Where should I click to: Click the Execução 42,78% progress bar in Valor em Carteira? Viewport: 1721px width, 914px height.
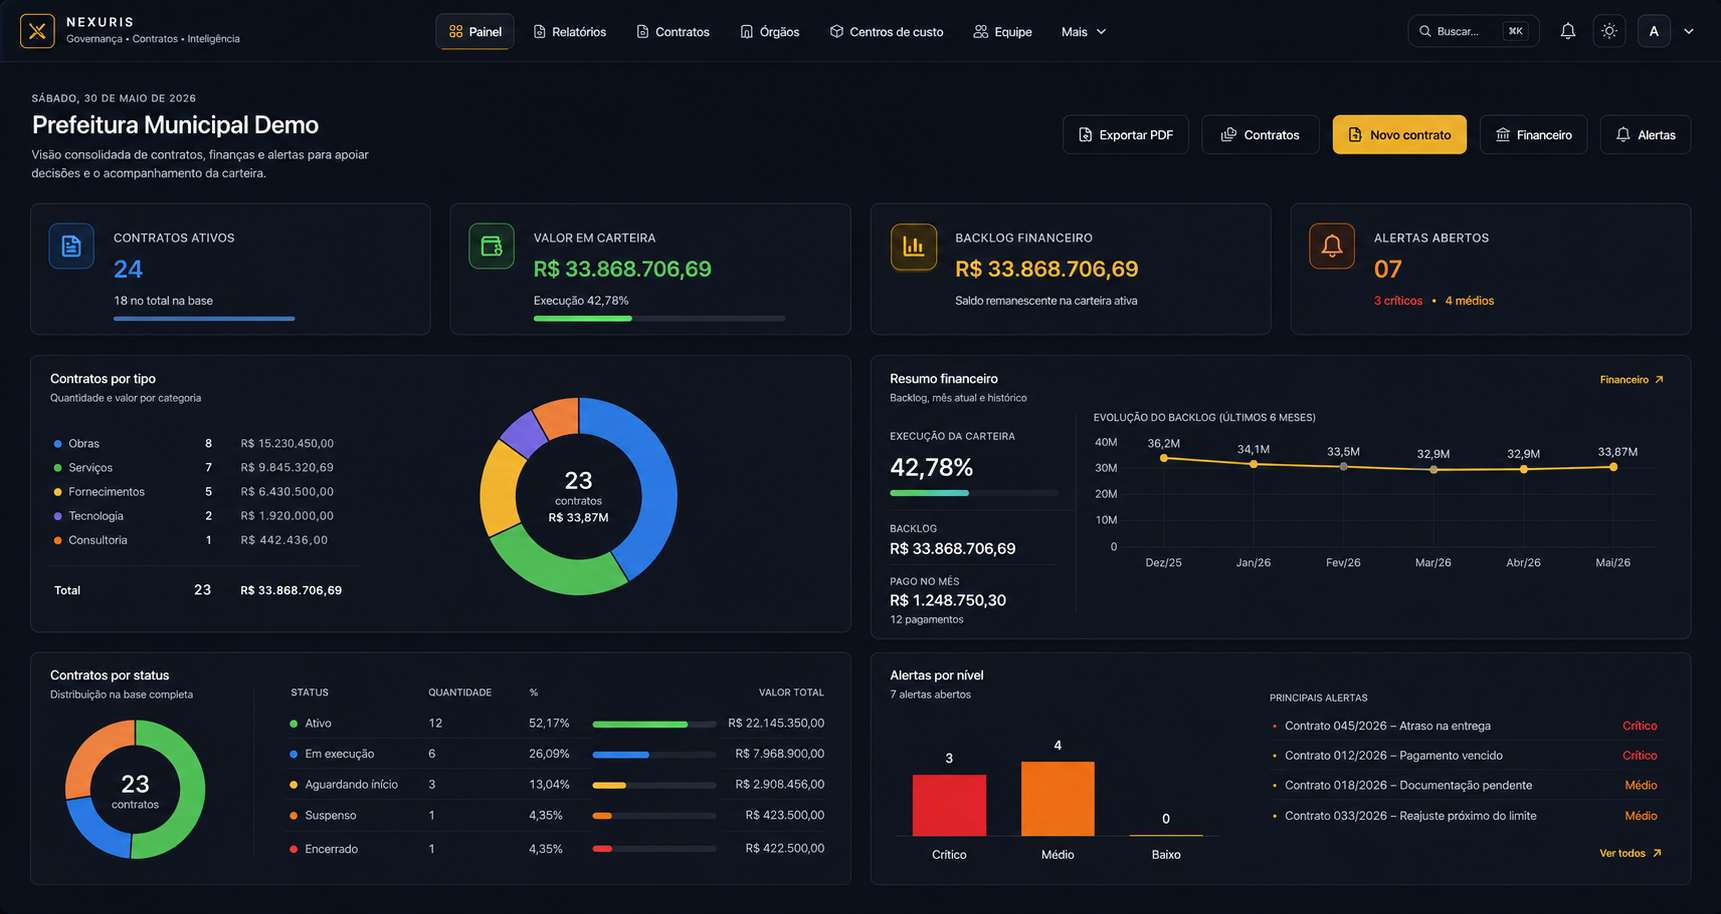click(659, 318)
